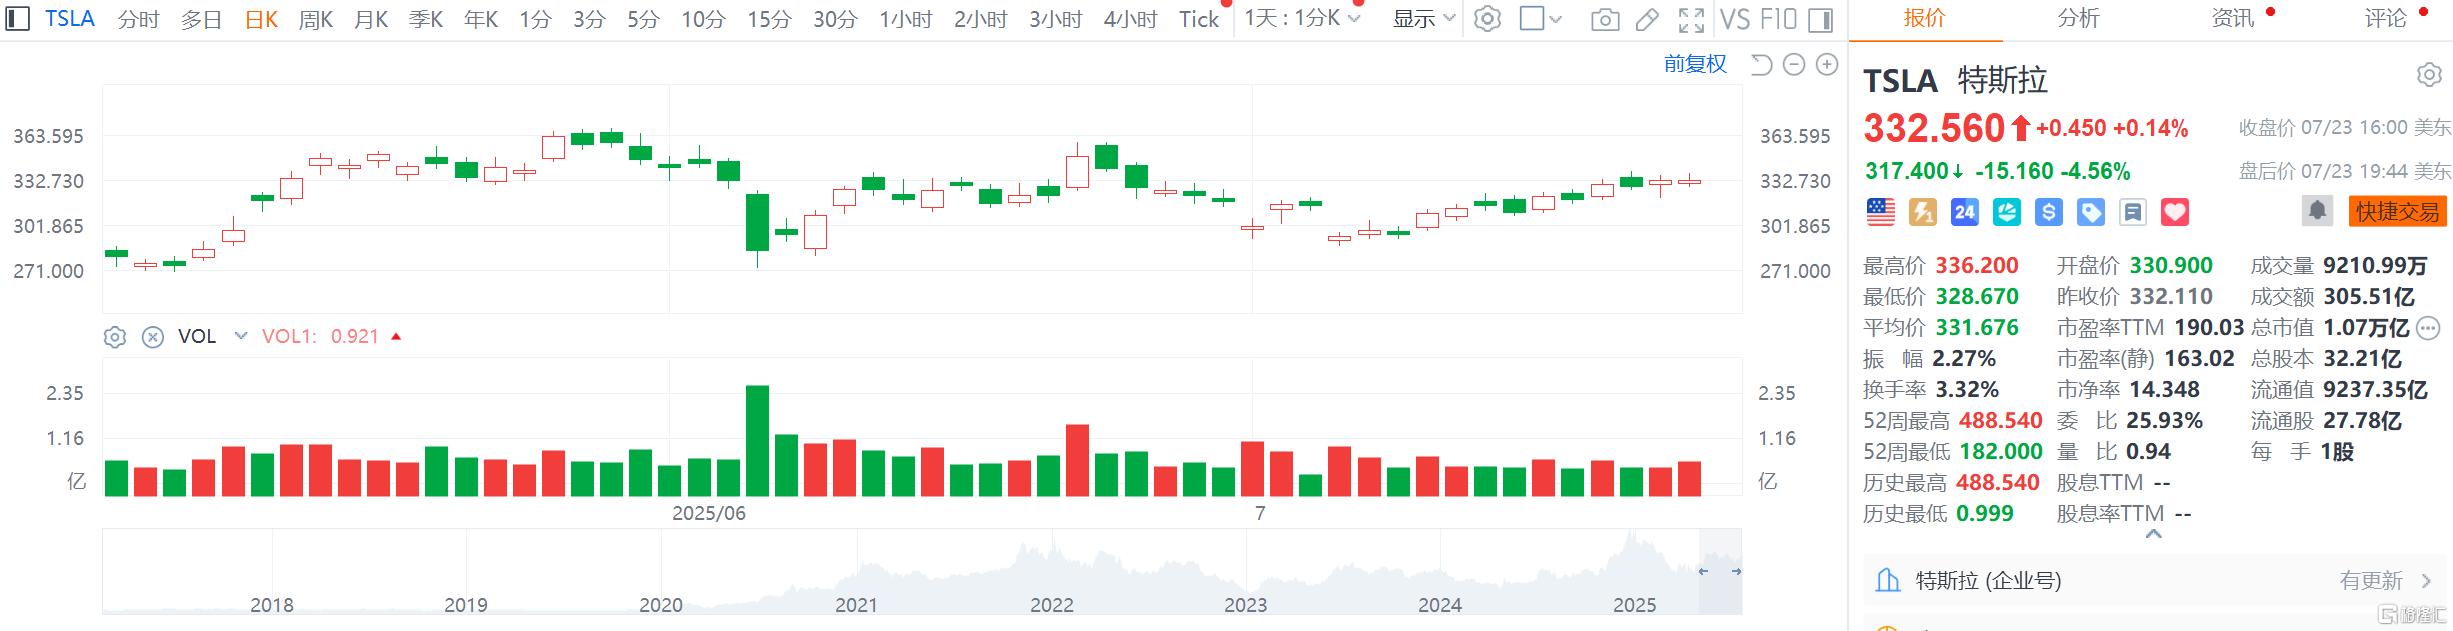Viewport: 2453px width, 631px height.
Task: Select 月K monthly candlestick tab
Action: tap(371, 19)
